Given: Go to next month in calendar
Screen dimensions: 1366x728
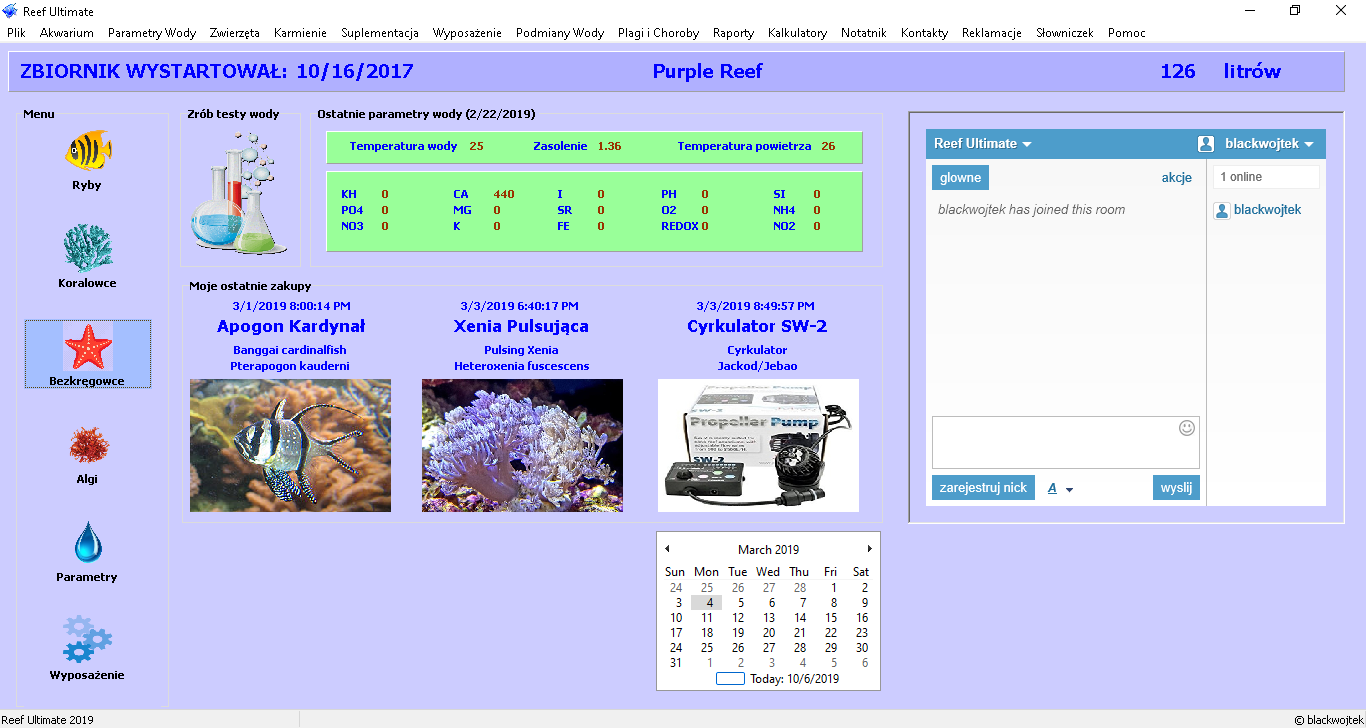Looking at the screenshot, I should 869,549.
